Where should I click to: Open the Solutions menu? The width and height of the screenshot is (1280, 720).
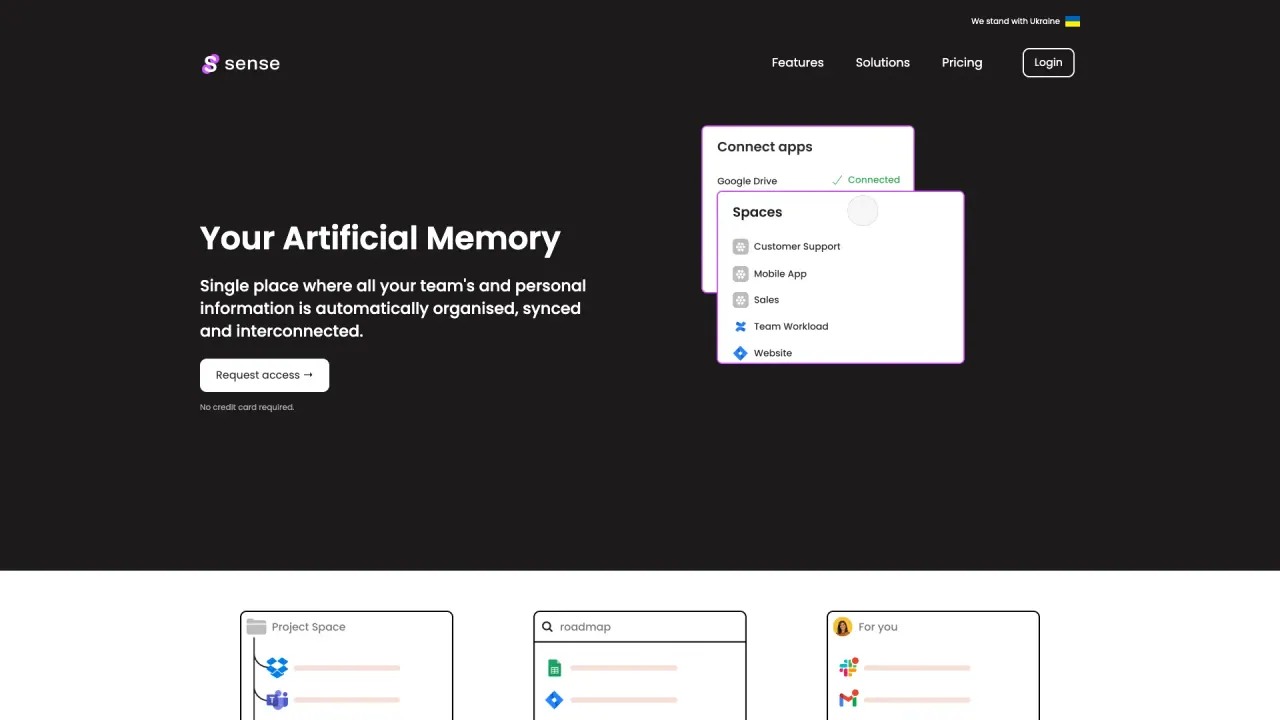(883, 63)
